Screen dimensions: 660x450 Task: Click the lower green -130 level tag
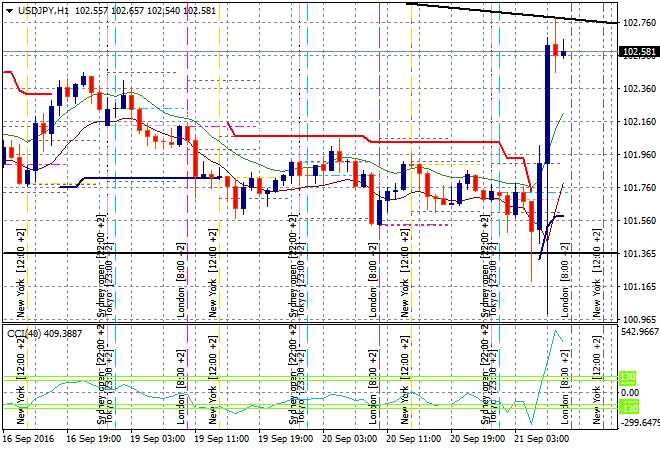(x=629, y=407)
